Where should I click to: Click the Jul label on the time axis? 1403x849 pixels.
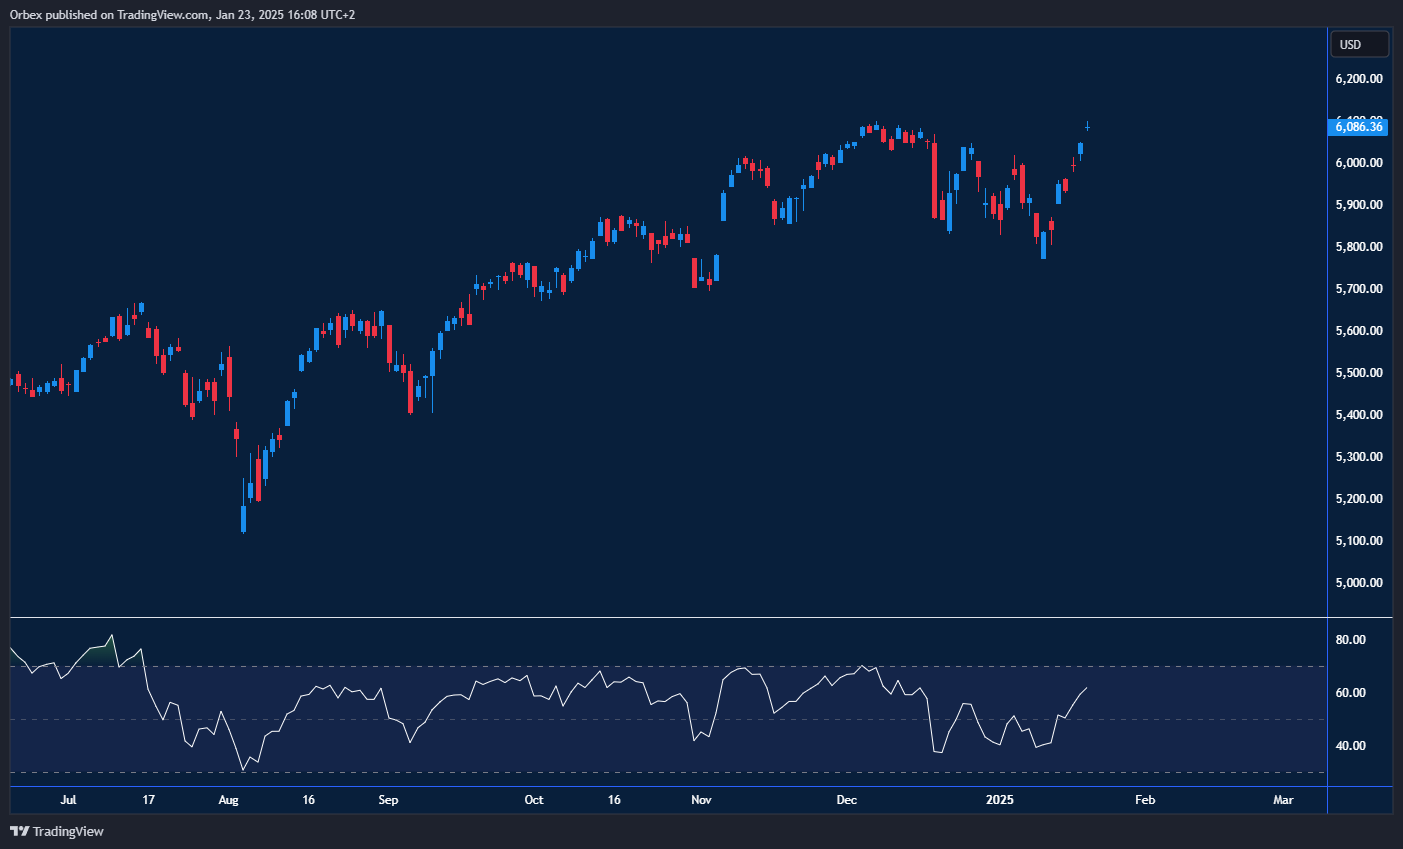tap(68, 800)
